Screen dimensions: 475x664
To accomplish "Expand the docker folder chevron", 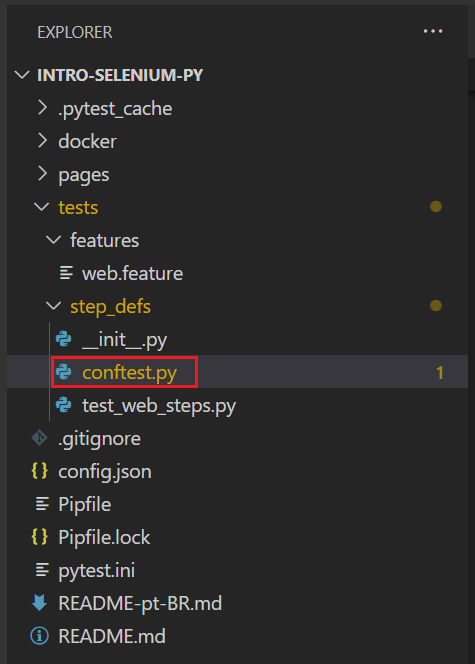I will coord(42,141).
